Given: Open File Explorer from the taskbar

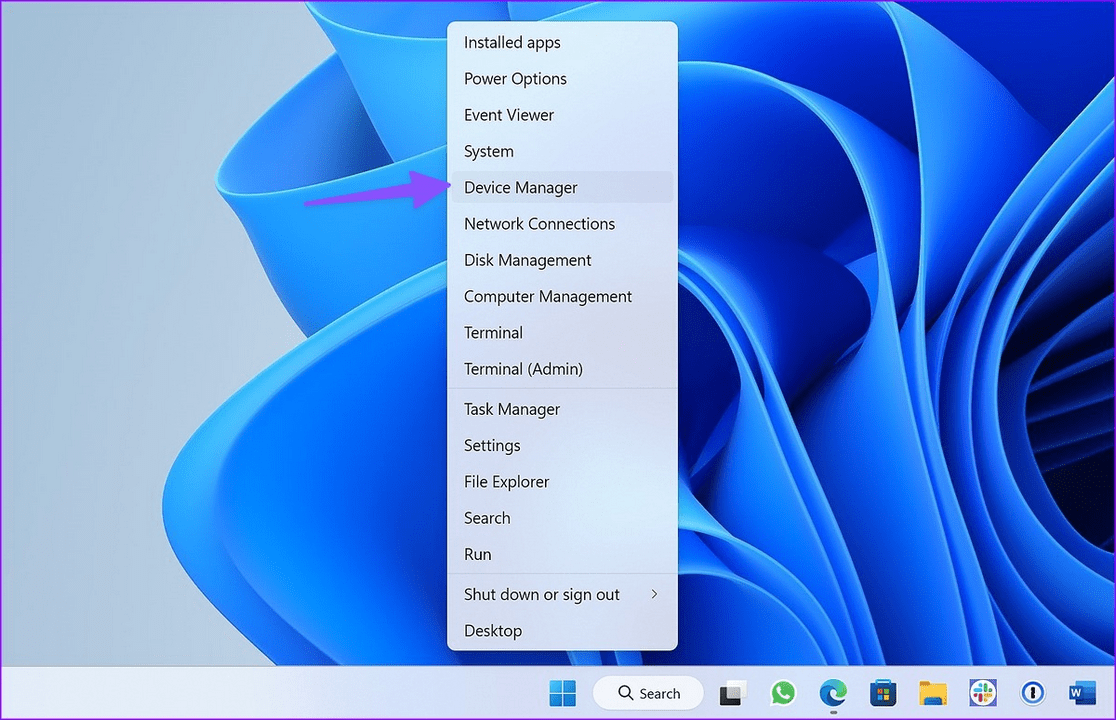Looking at the screenshot, I should pyautogui.click(x=933, y=692).
